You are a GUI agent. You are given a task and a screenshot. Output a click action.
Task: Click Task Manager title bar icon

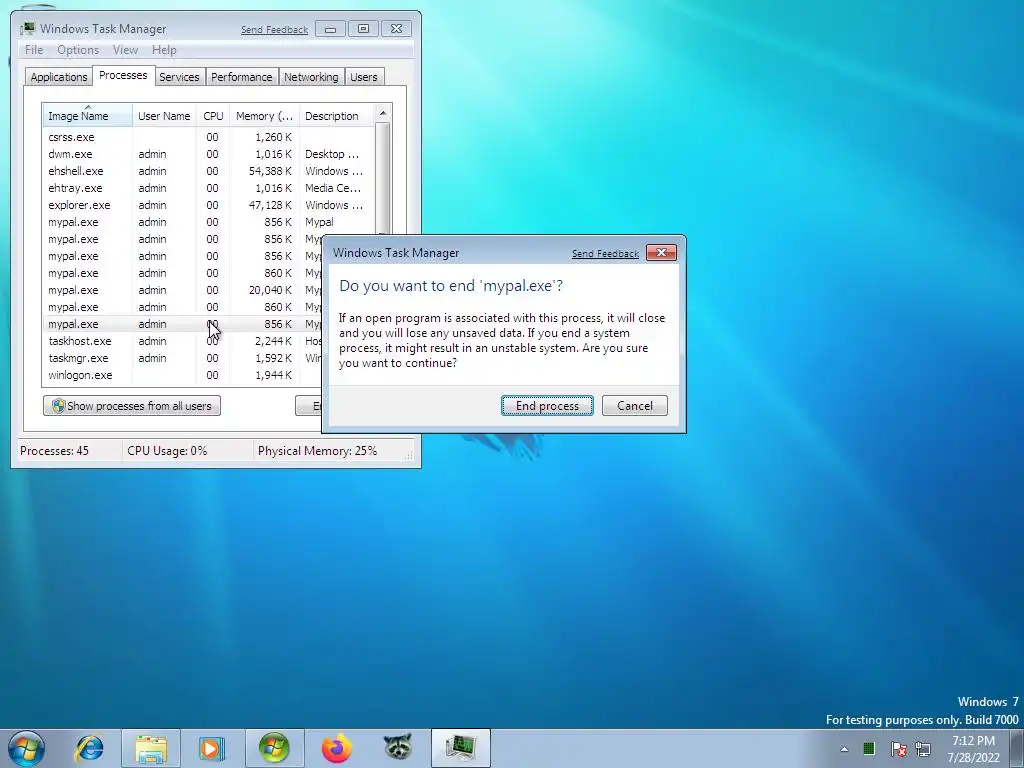[x=27, y=29]
